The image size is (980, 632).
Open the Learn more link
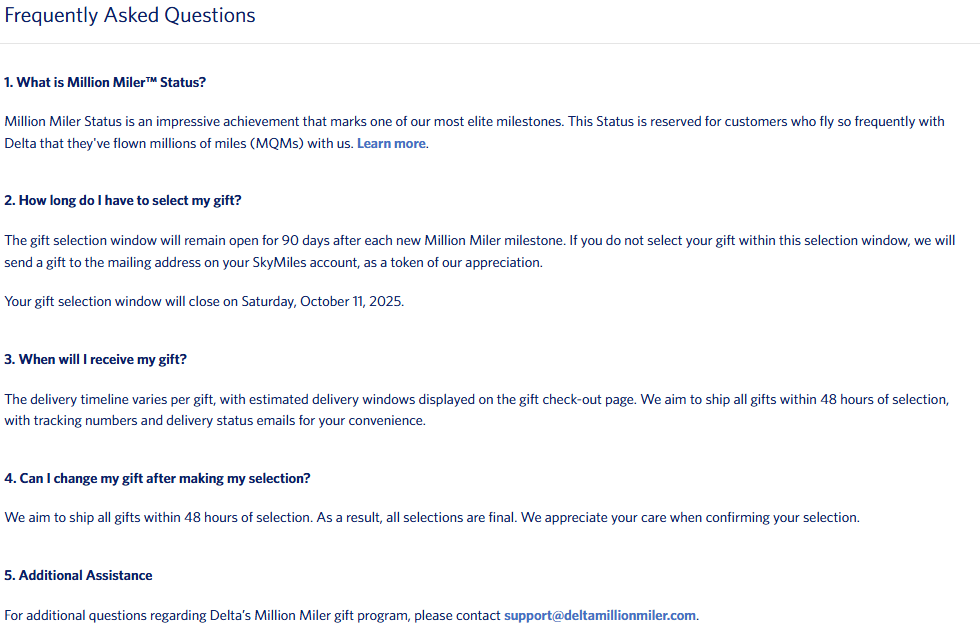pyautogui.click(x=391, y=143)
